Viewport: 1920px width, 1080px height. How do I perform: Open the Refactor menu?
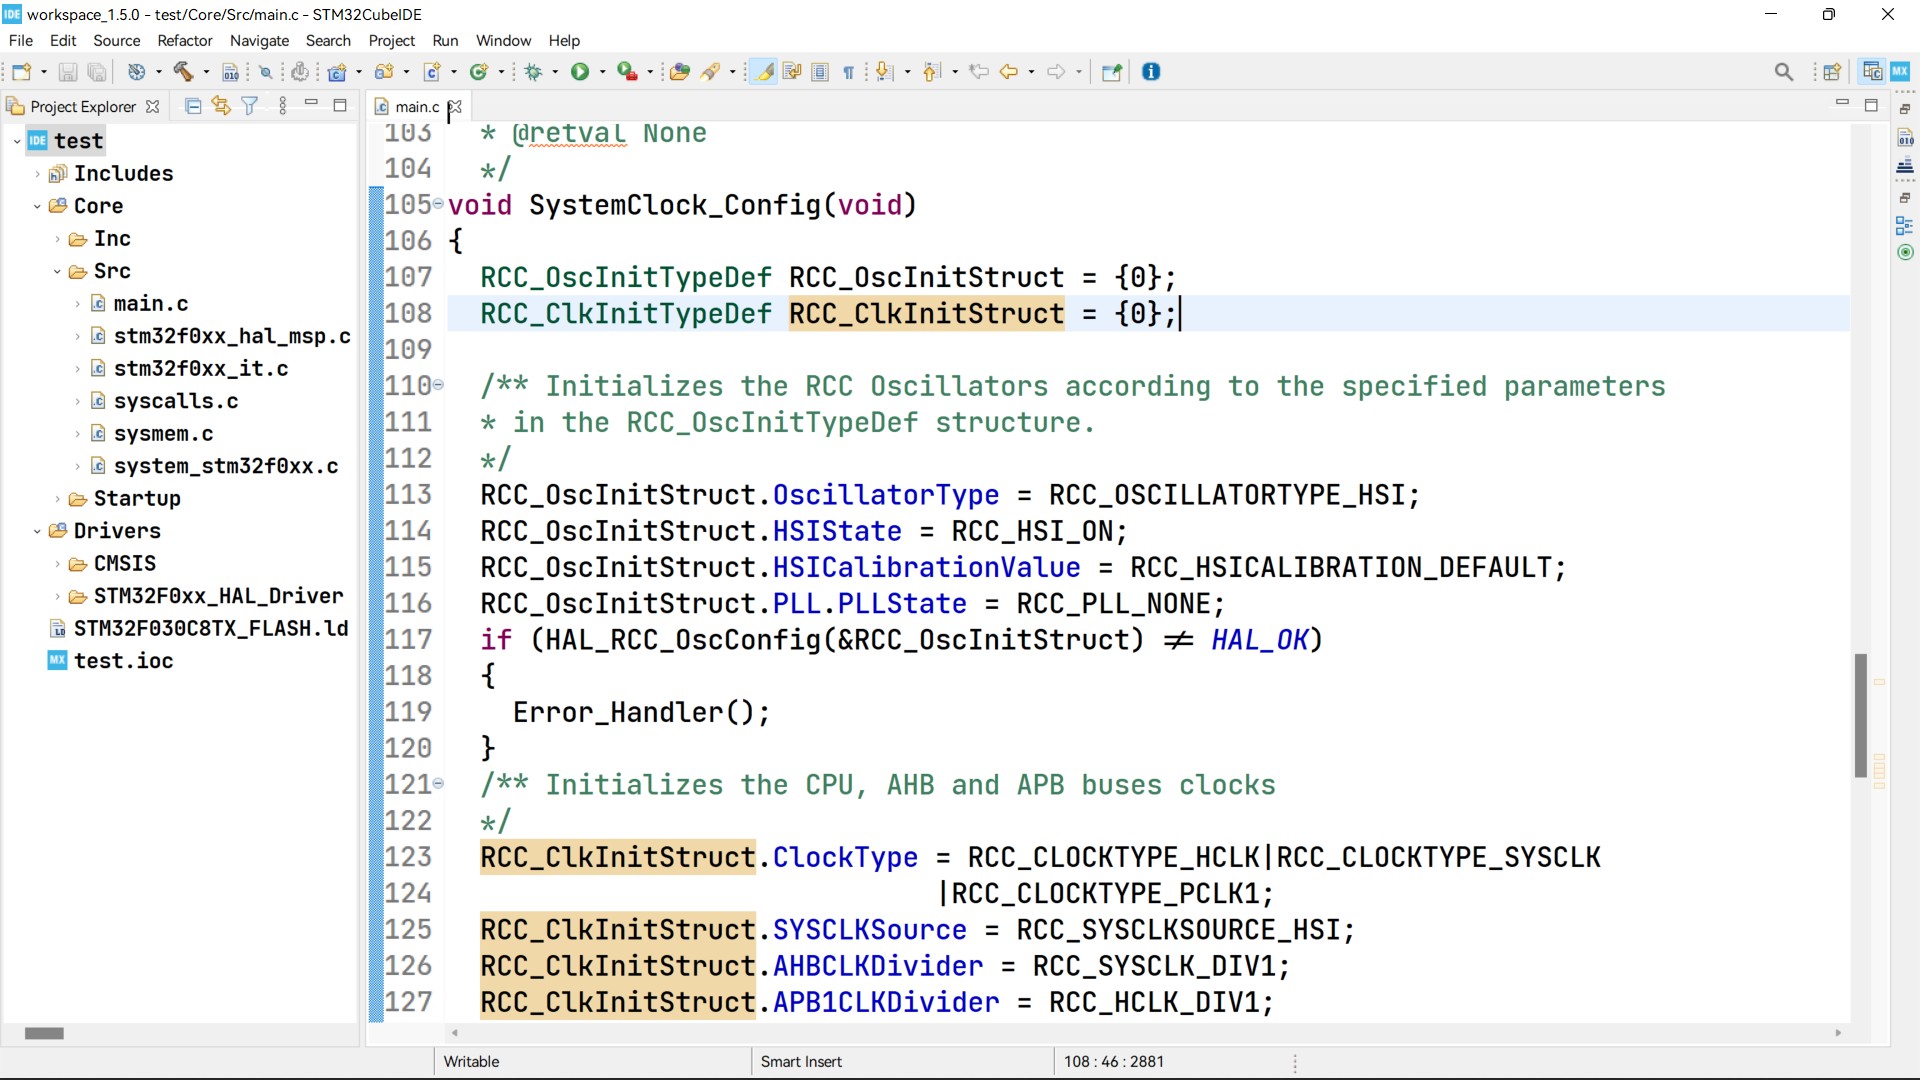point(185,41)
